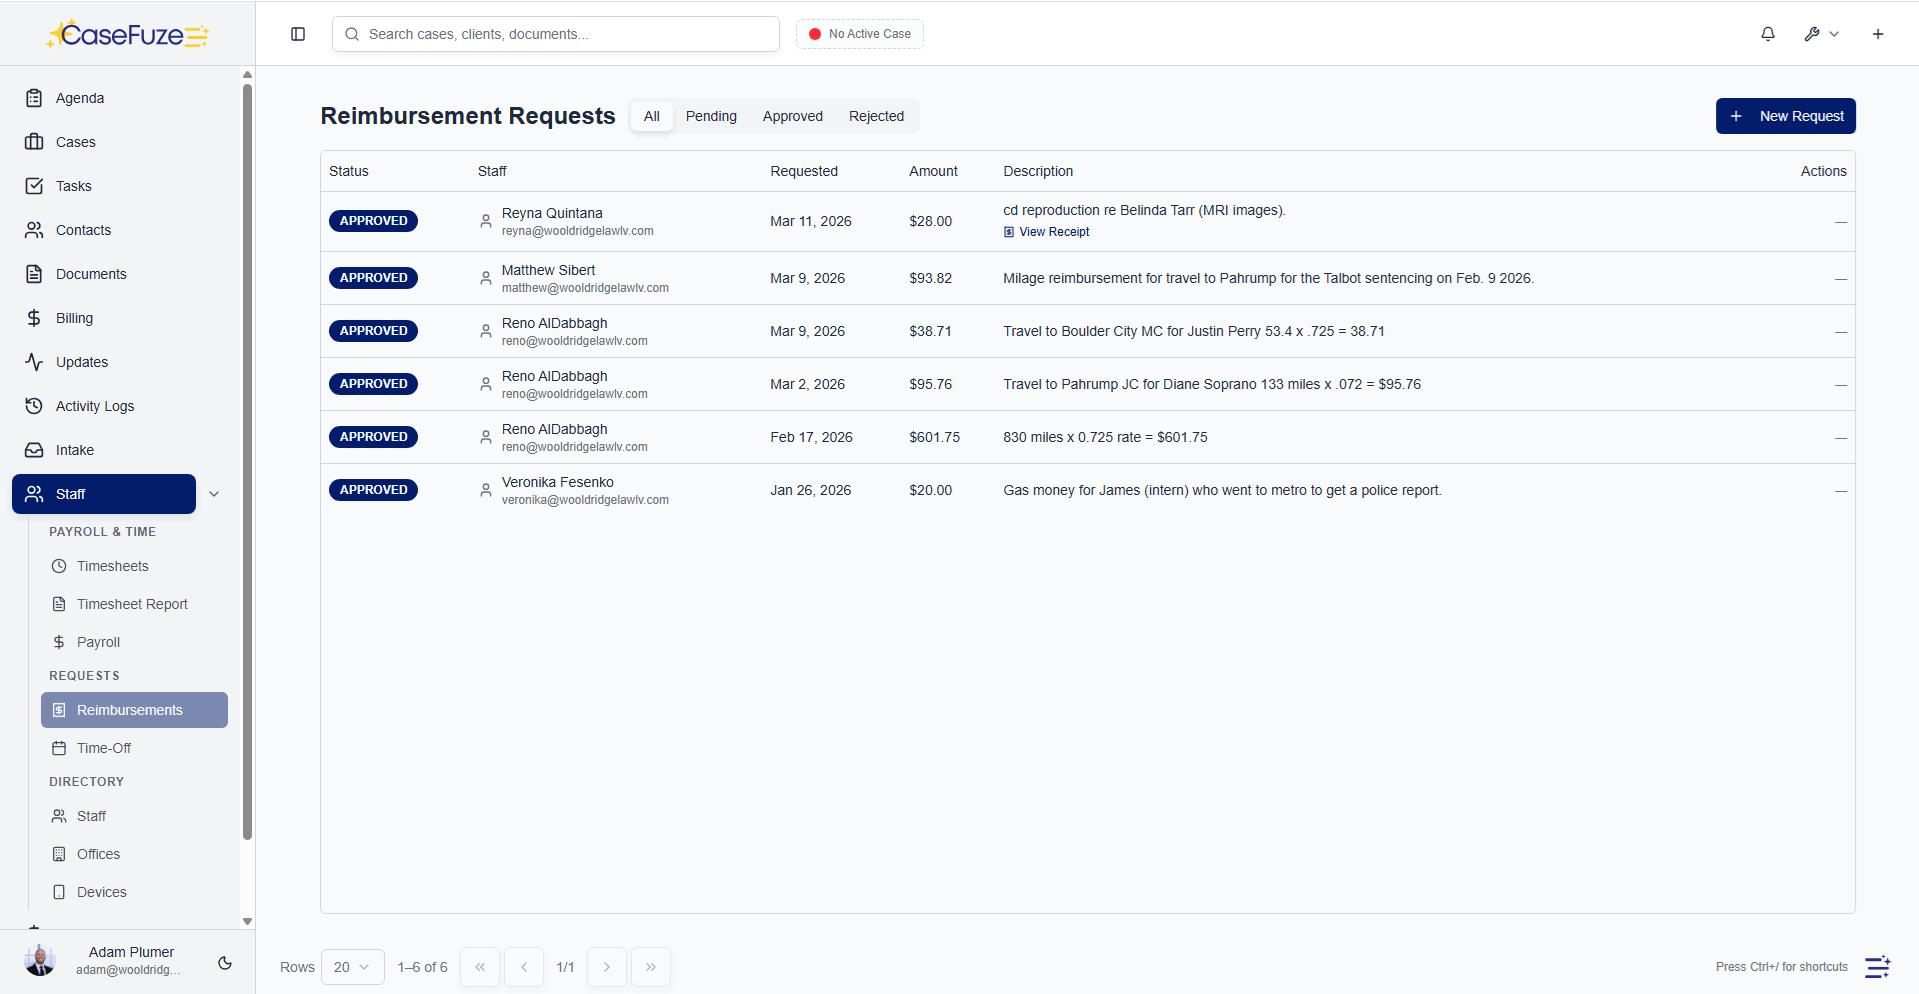Select the Rejected filter tab
Image resolution: width=1919 pixels, height=994 pixels.
tap(875, 115)
